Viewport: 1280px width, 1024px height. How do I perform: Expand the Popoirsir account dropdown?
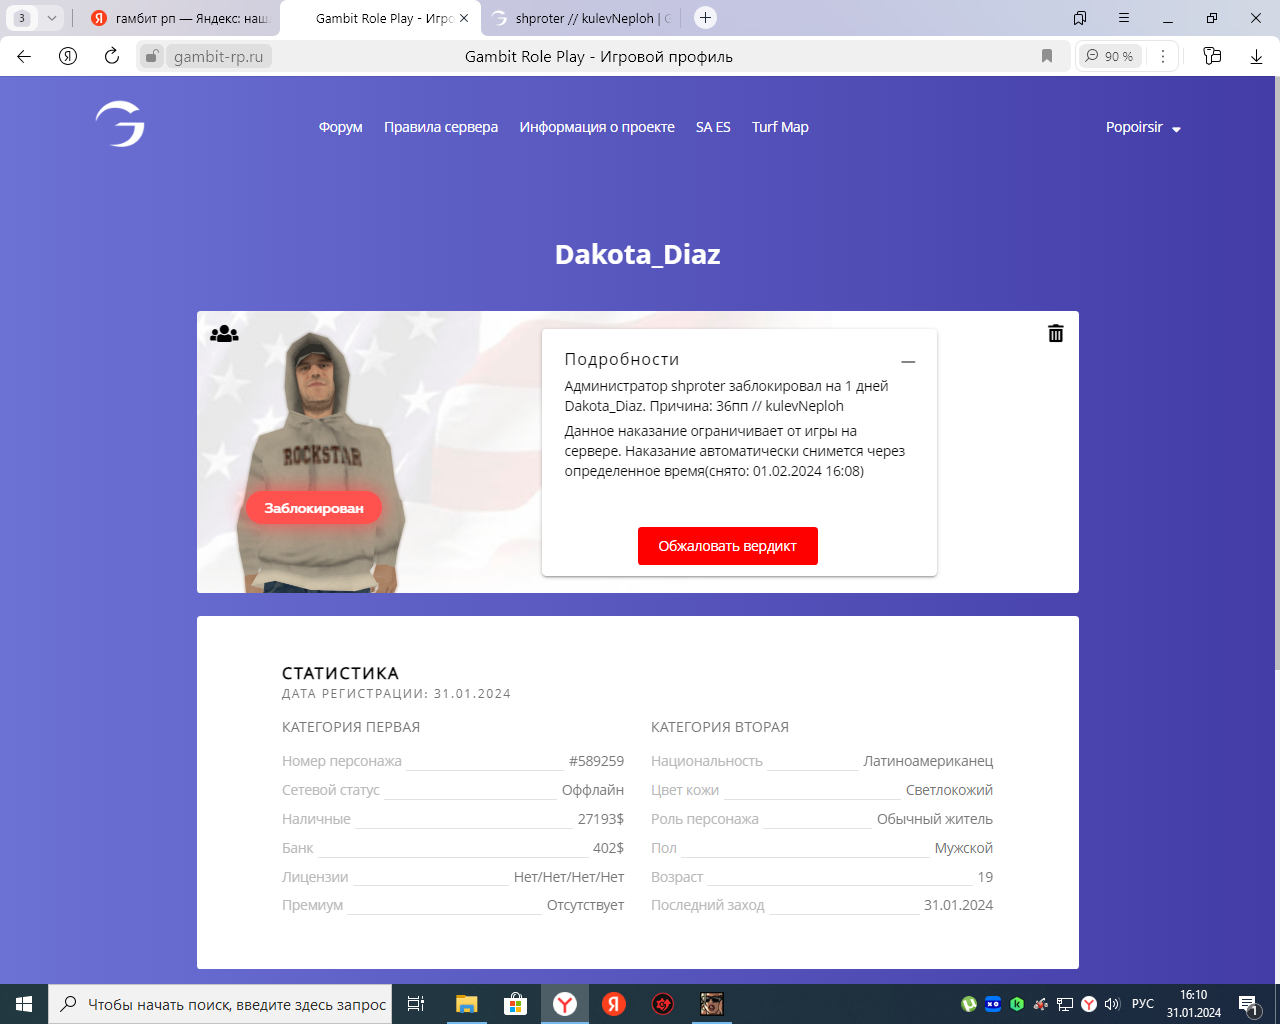(1143, 127)
